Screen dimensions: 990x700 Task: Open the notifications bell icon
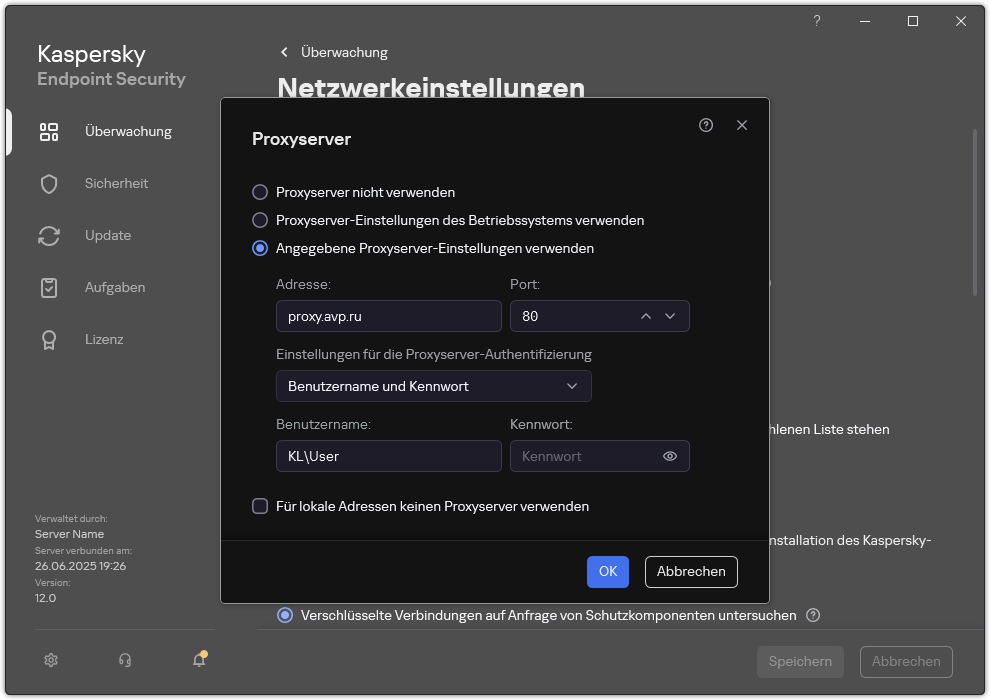pyautogui.click(x=198, y=660)
